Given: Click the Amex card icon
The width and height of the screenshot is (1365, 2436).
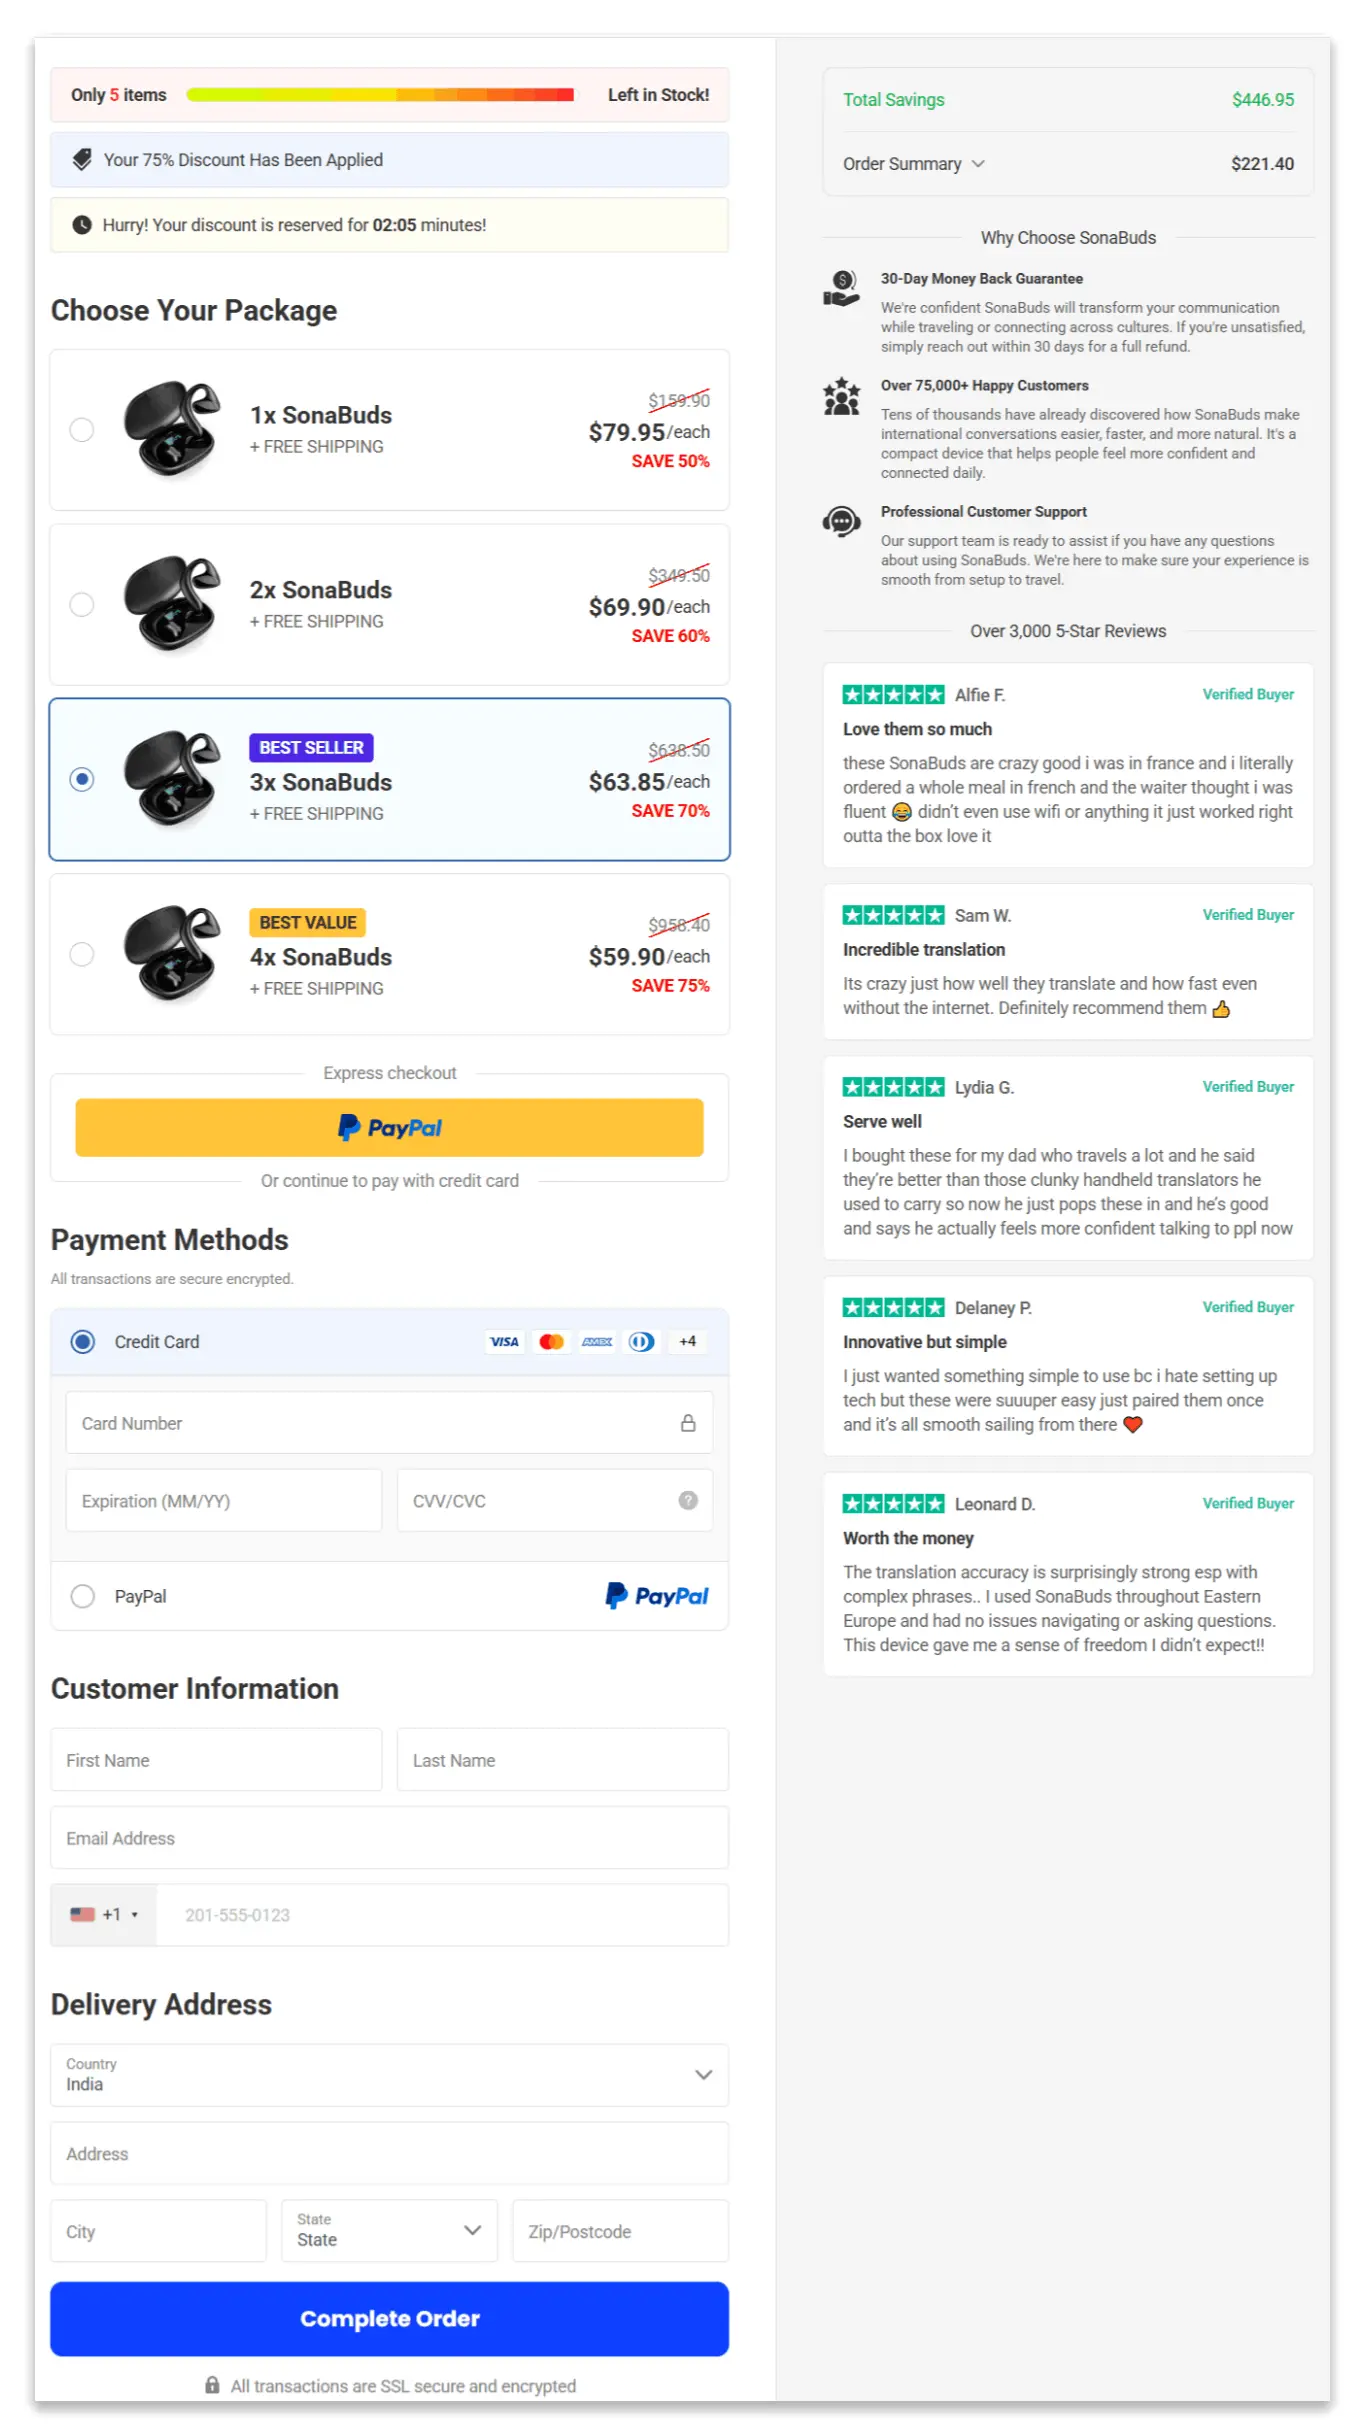Looking at the screenshot, I should tap(597, 1341).
